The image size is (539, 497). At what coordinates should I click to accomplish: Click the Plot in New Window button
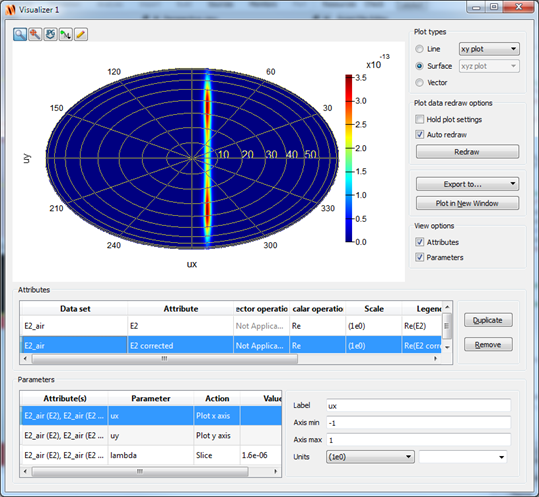point(467,203)
